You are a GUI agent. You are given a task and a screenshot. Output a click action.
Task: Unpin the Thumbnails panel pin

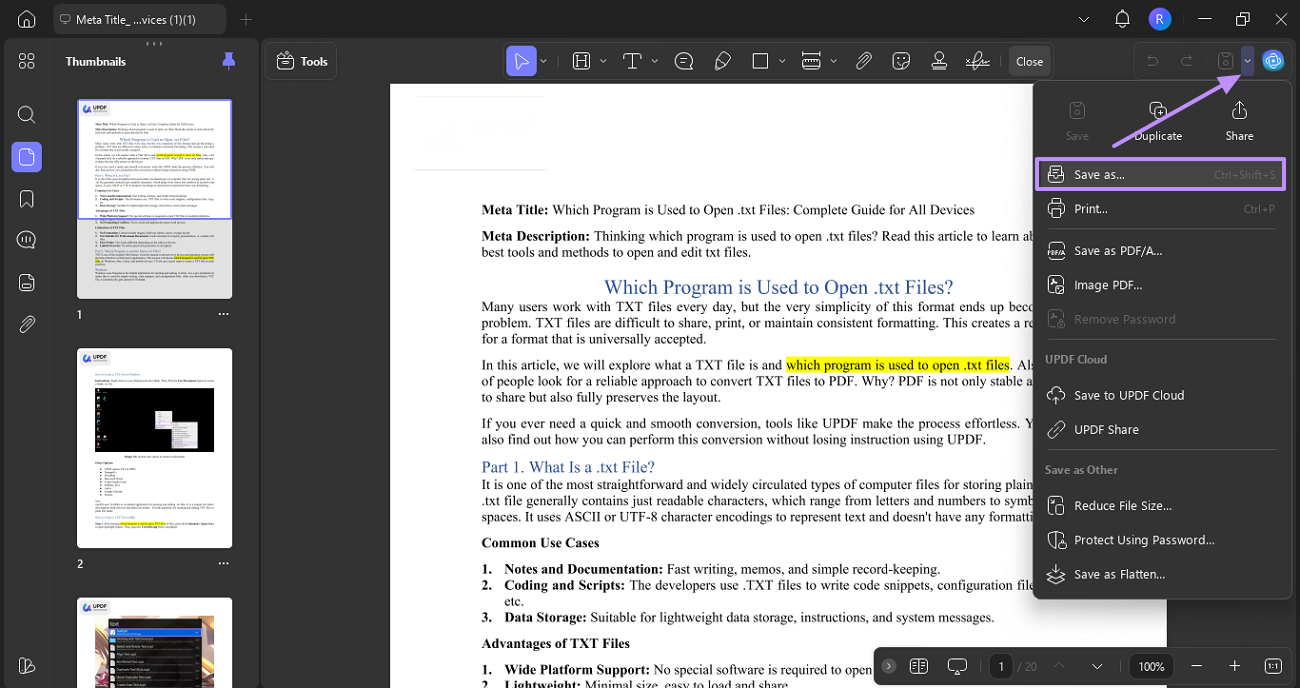(229, 61)
